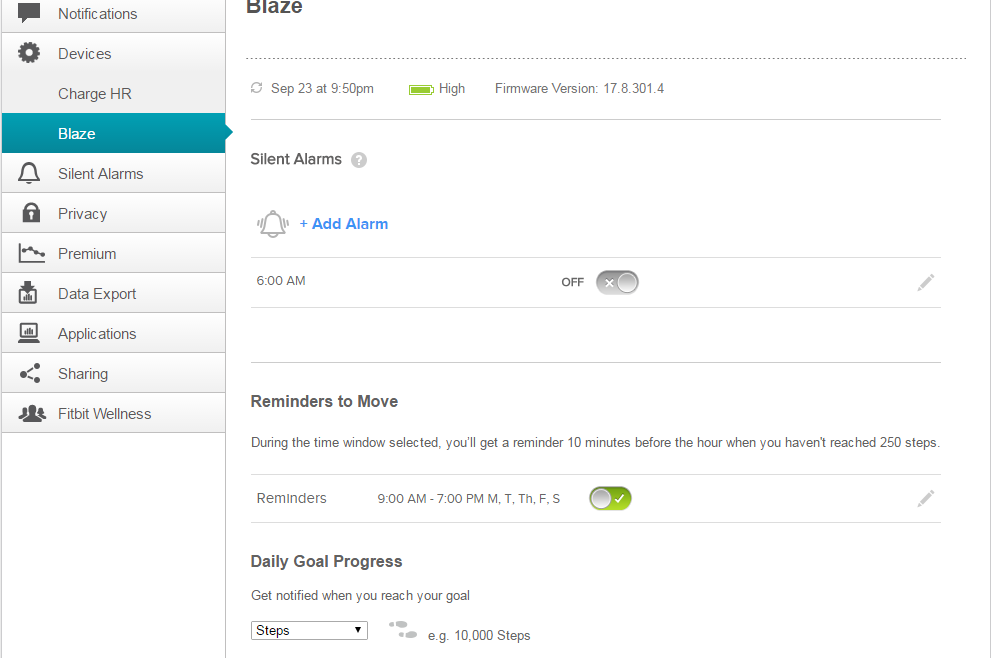The width and height of the screenshot is (991, 658).
Task: Click the reminder schedule 9:00 AM - 7:00 PM
Action: tap(468, 499)
